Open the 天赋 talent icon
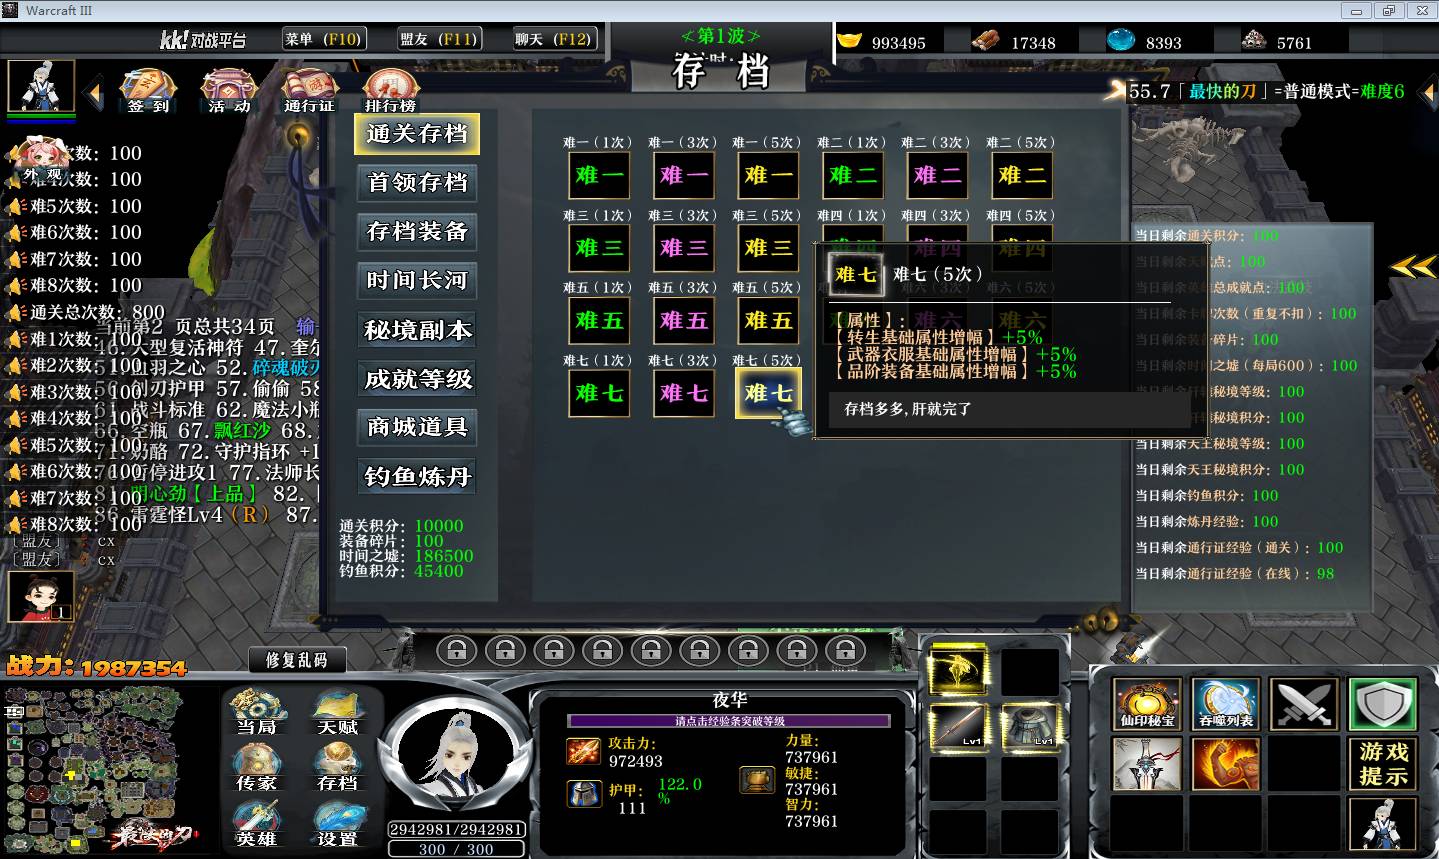 coord(337,714)
